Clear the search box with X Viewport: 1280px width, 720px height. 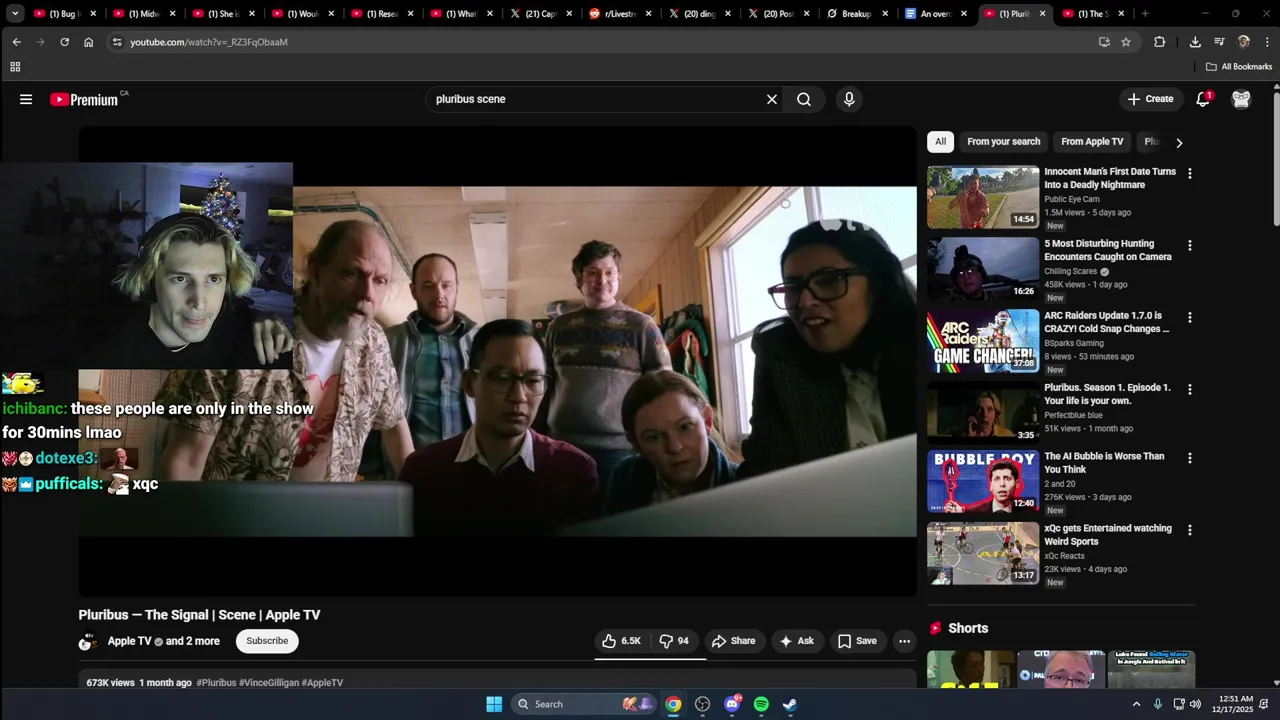click(772, 99)
